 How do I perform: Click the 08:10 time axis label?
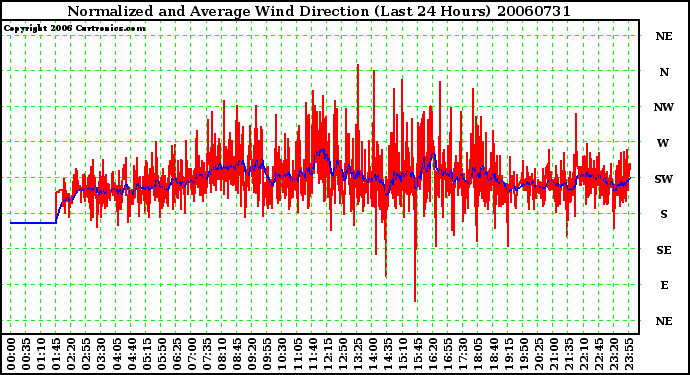[222, 354]
